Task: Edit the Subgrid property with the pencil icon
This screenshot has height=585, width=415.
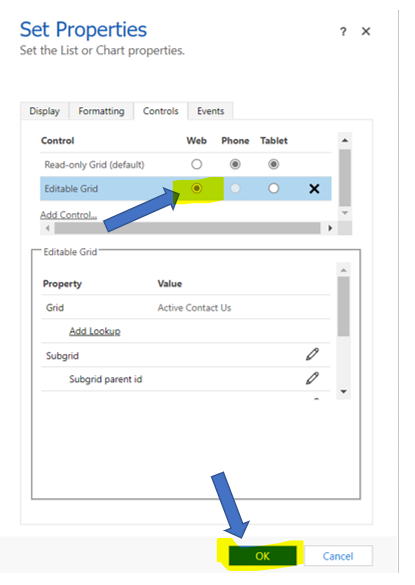Action: [x=312, y=354]
